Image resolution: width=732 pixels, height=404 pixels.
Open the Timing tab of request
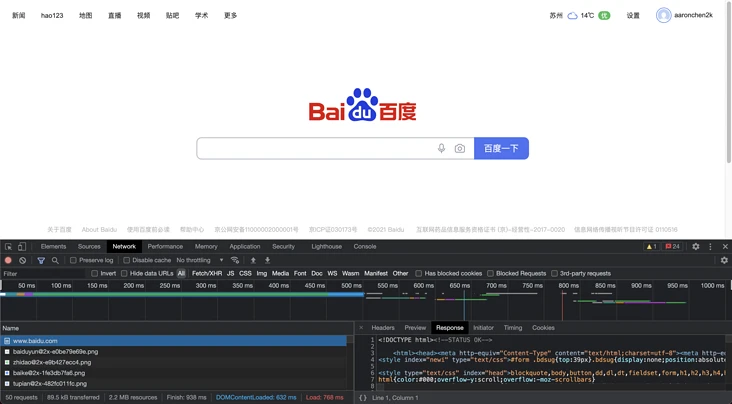click(x=513, y=328)
